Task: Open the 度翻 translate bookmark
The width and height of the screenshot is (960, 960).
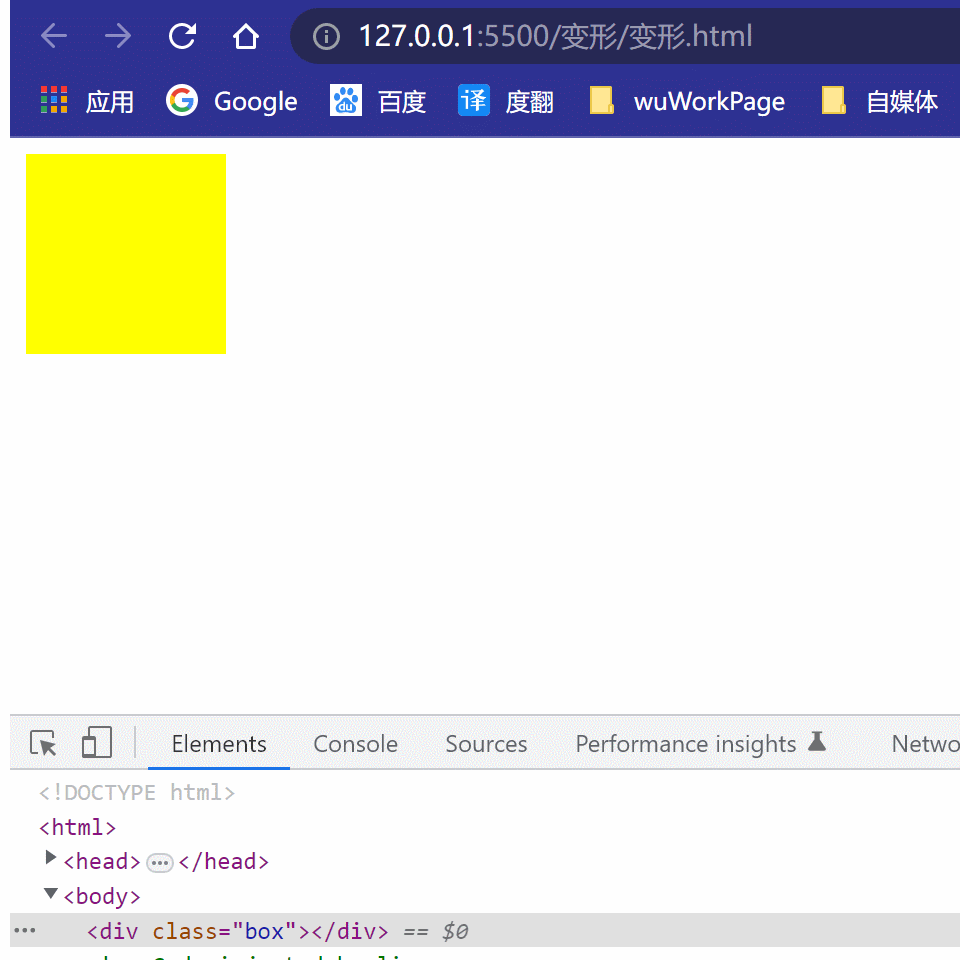Action: click(x=506, y=101)
